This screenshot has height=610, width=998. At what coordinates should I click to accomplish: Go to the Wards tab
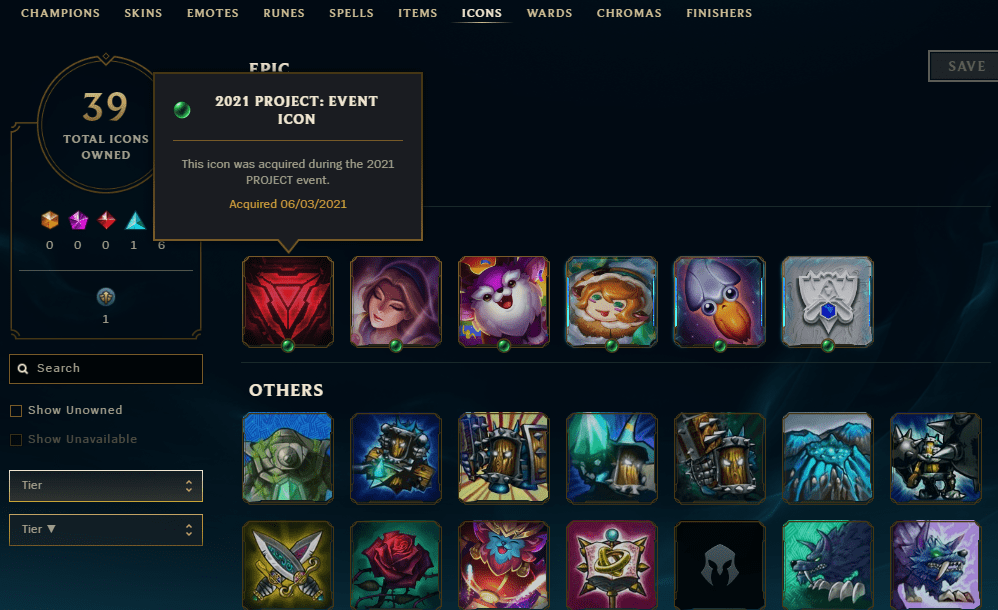(549, 13)
